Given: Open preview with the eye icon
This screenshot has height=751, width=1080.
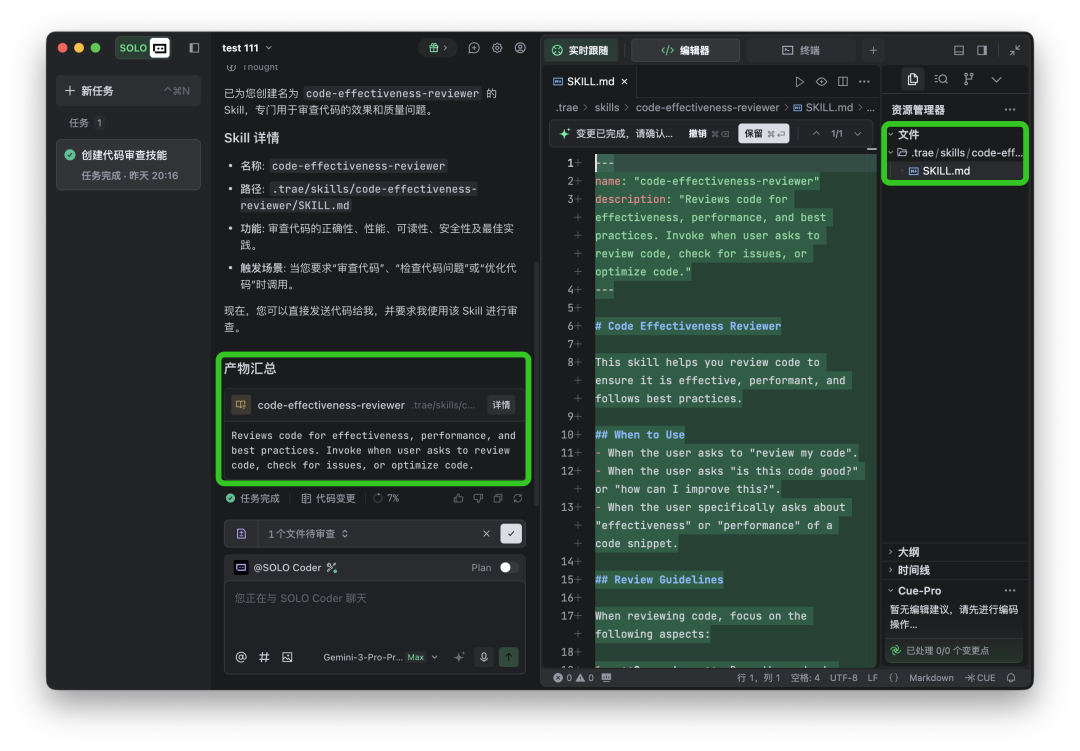Looking at the screenshot, I should (821, 81).
